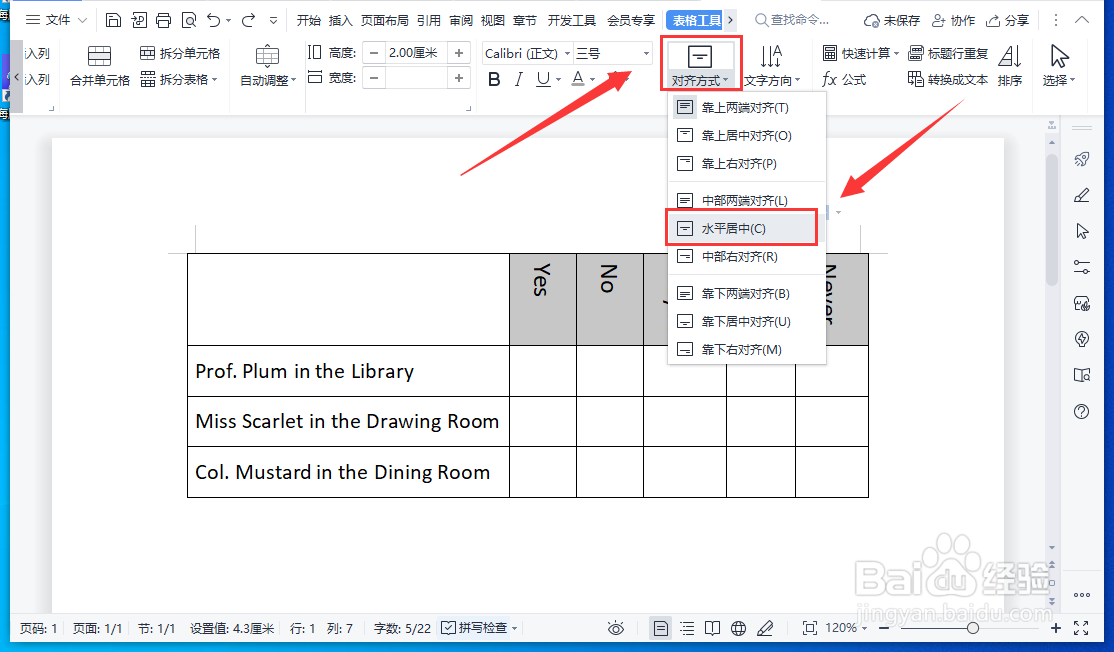Decrease row height with minus button
The width and height of the screenshot is (1114, 652).
374,53
